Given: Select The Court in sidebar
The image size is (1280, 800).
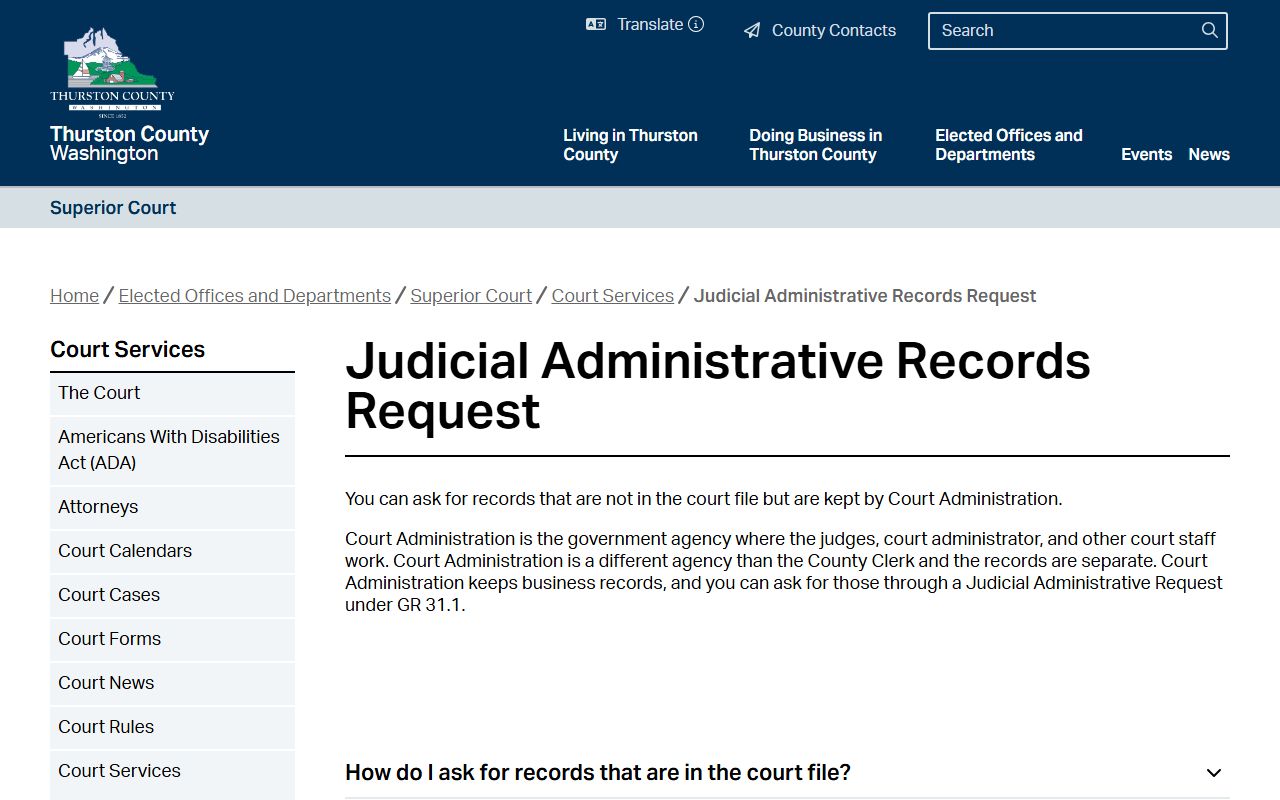Looking at the screenshot, I should click(172, 393).
